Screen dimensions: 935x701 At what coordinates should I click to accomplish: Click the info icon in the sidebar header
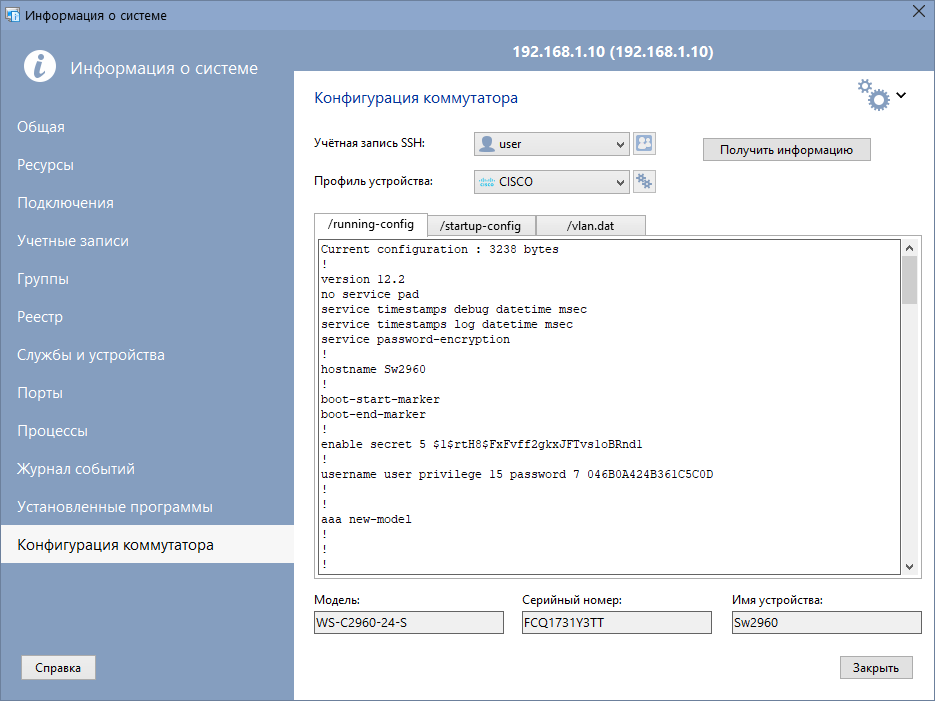coord(38,67)
